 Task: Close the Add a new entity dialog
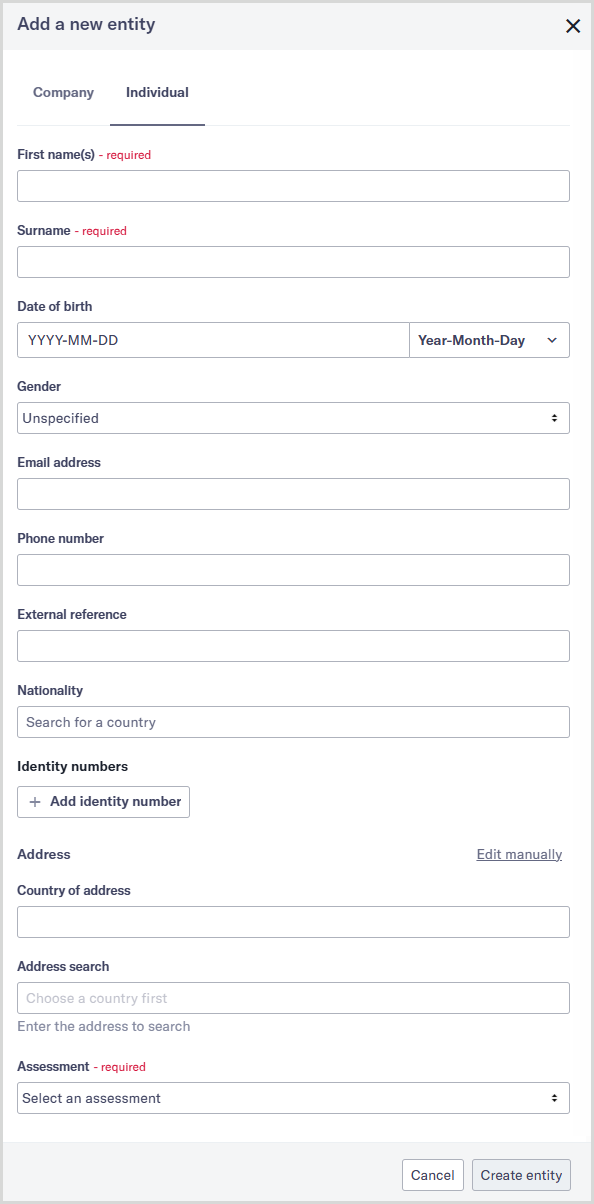pos(573,26)
